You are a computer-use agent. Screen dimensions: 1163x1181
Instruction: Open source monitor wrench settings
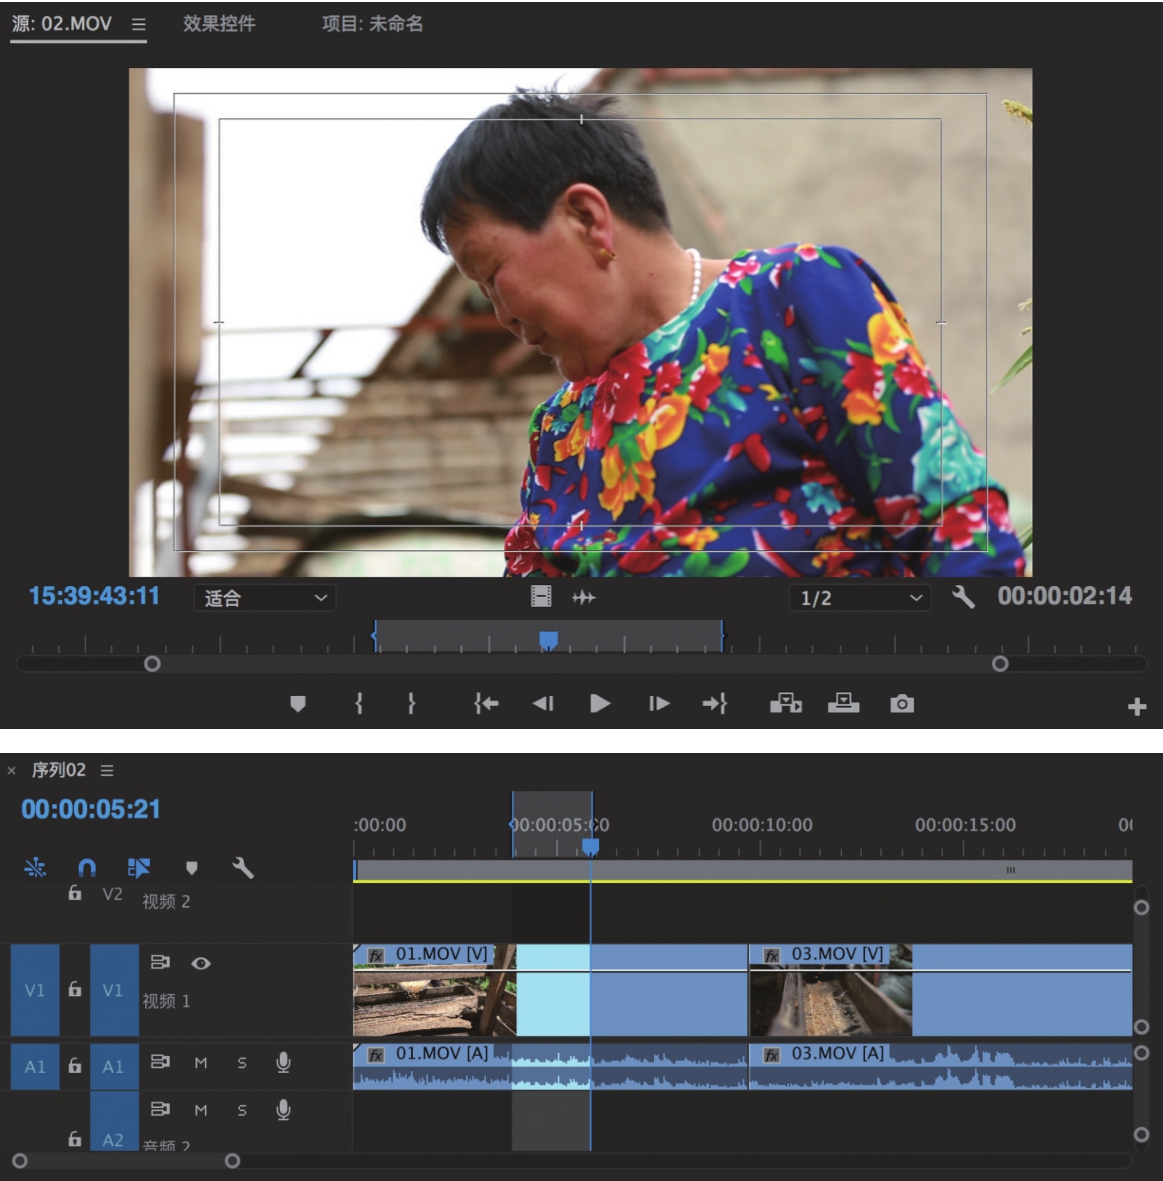pyautogui.click(x=963, y=598)
